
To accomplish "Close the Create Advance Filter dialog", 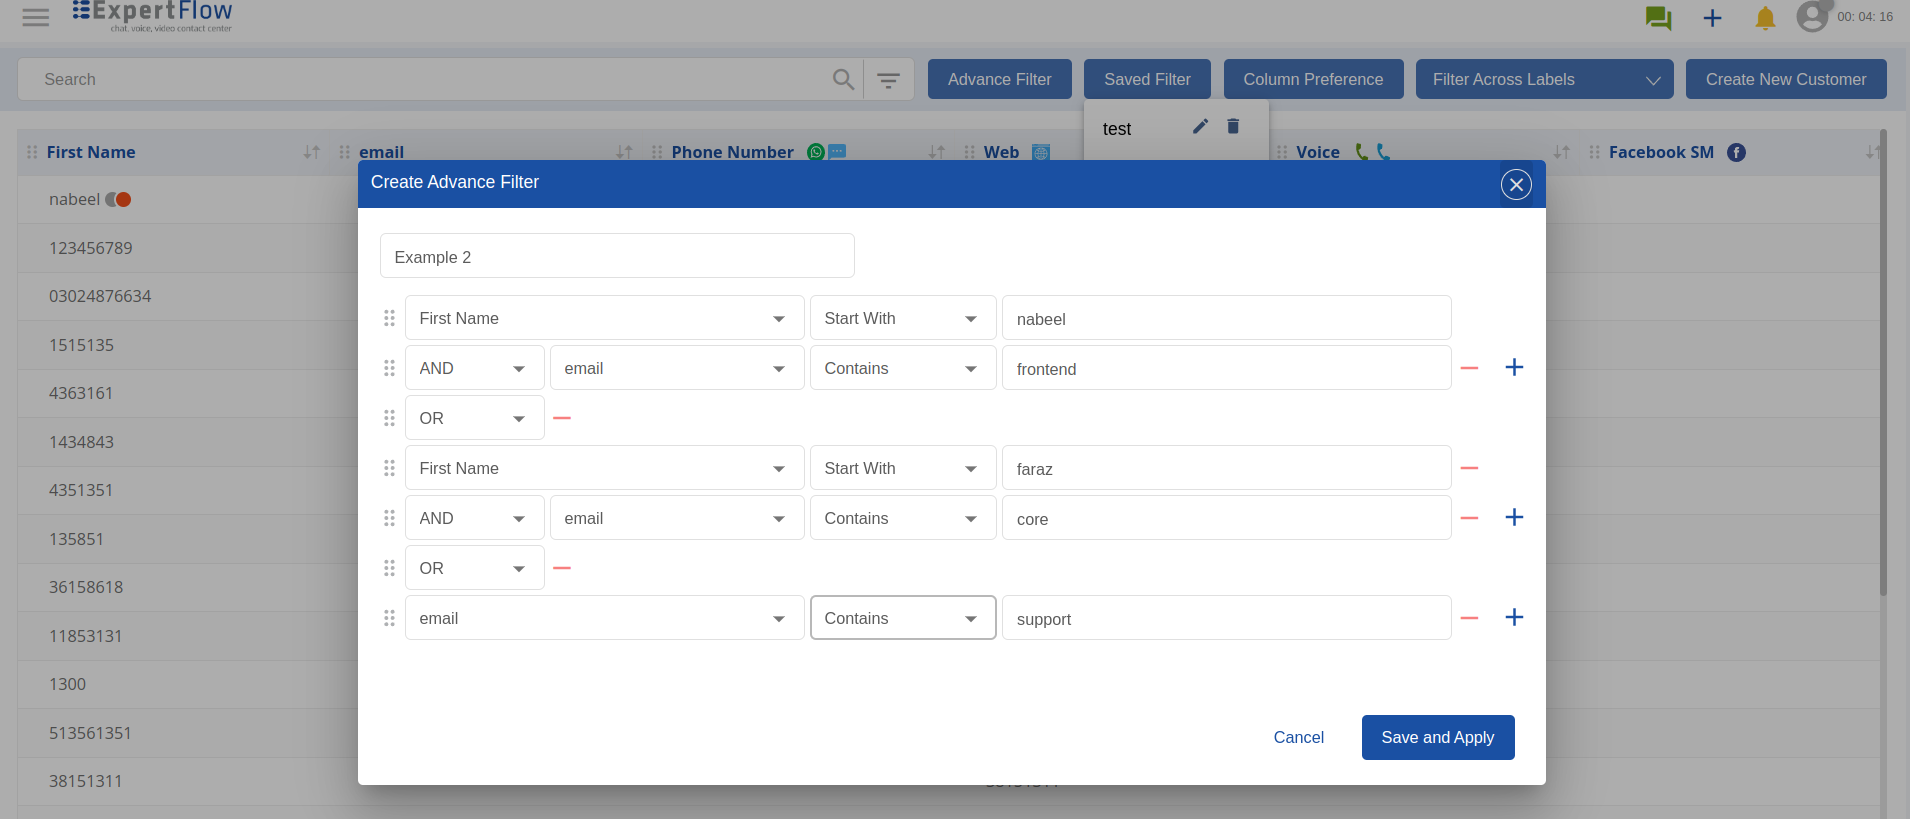I will click(1516, 184).
